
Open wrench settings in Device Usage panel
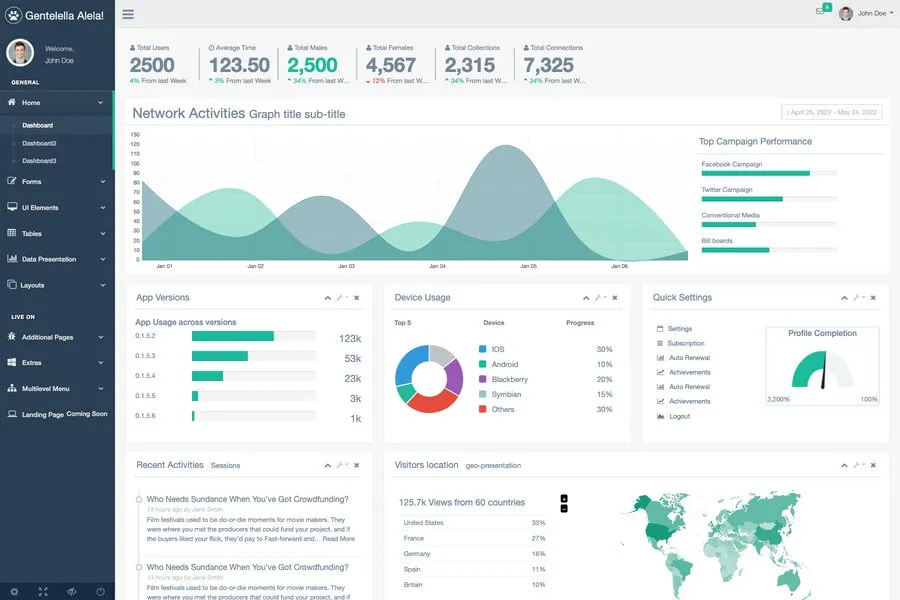(x=599, y=298)
